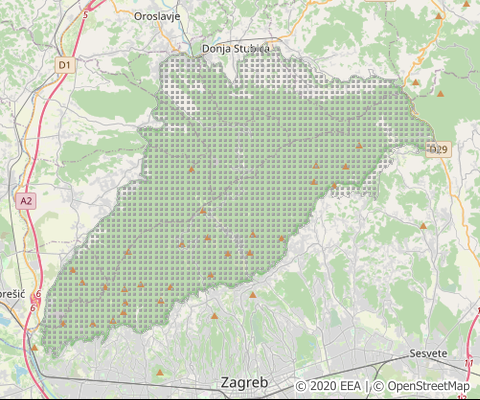Screen dimensions: 480x400
Task: Click the partially visible Zaprešić label
Action: click(12, 294)
